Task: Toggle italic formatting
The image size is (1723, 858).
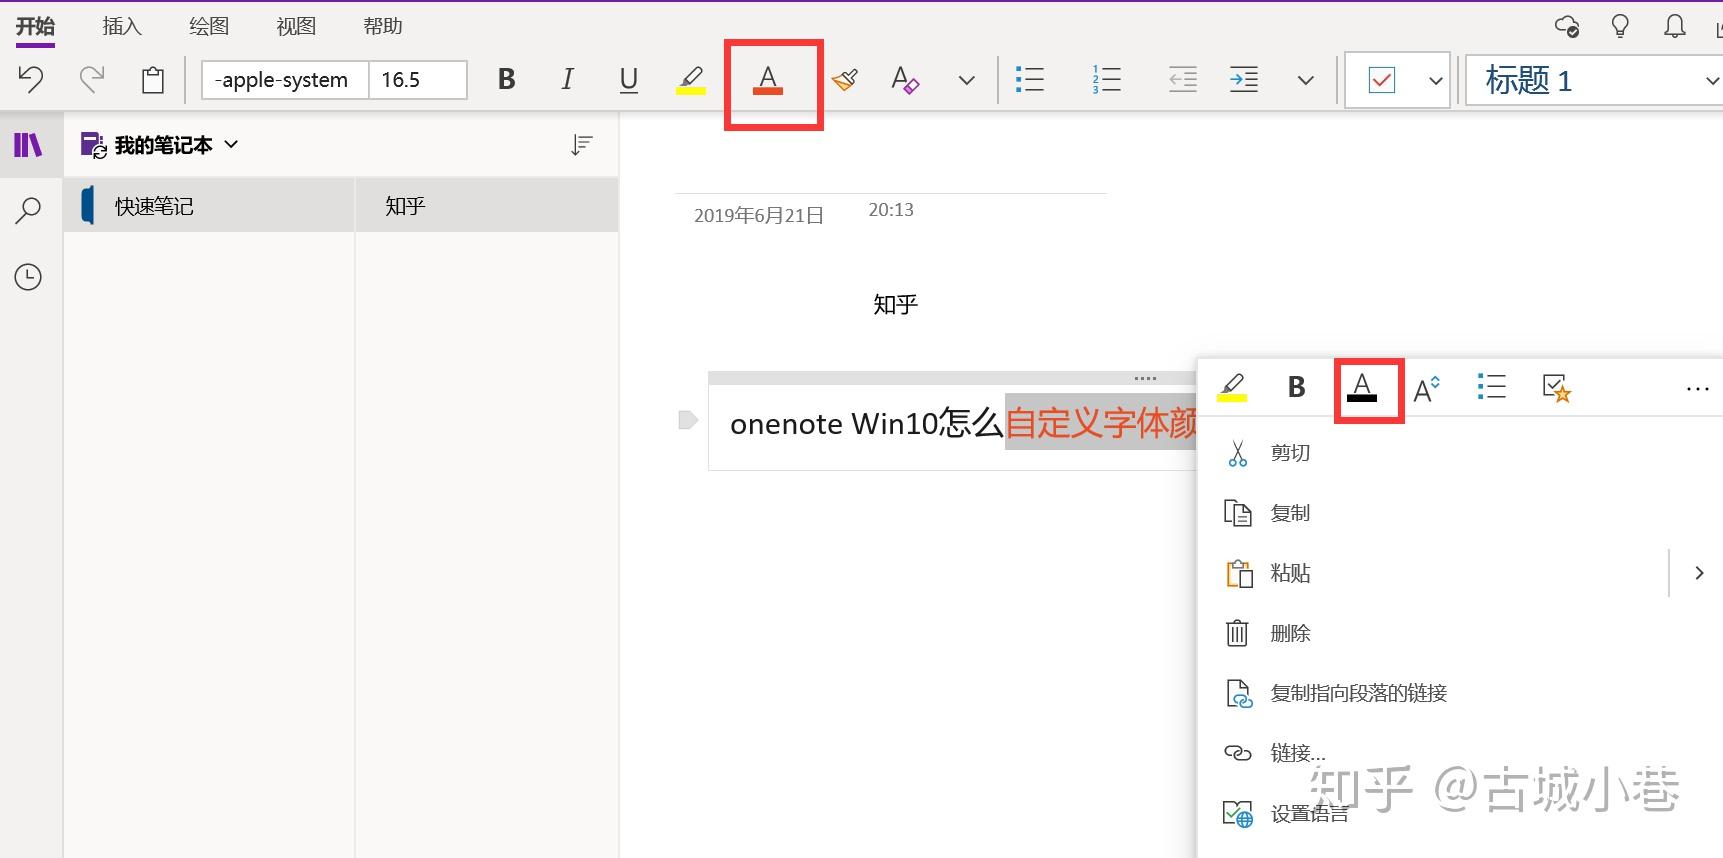Action: 567,79
